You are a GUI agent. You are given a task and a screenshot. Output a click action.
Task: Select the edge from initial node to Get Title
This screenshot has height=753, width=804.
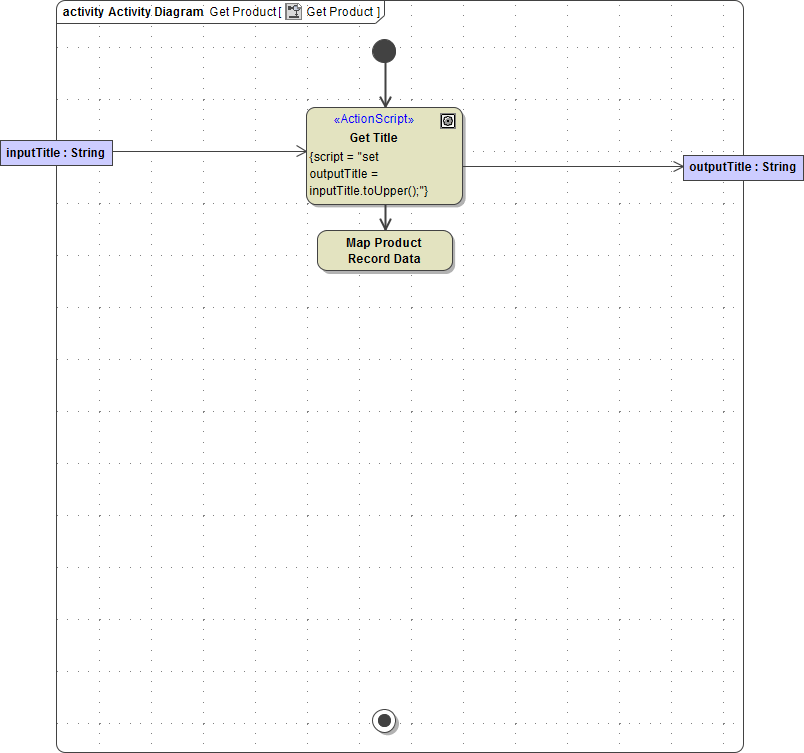pos(384,85)
